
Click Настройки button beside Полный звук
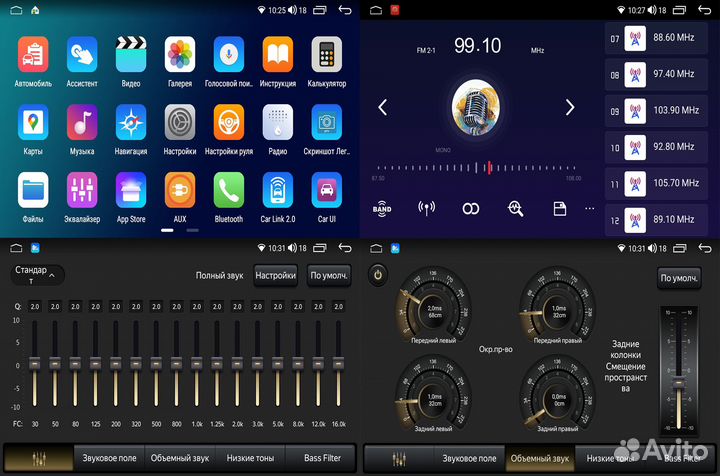point(275,275)
